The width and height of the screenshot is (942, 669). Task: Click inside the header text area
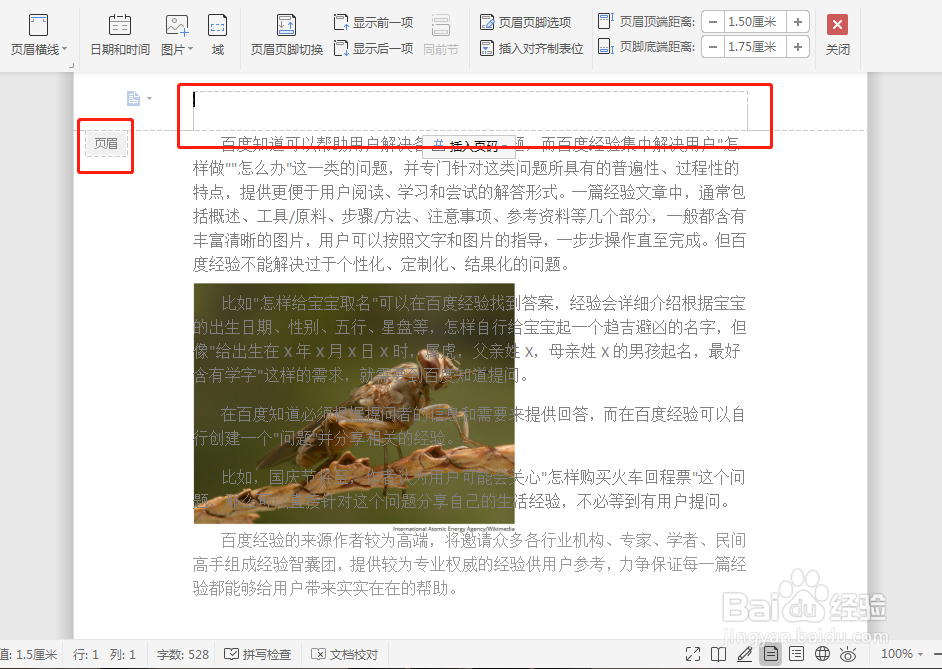tap(470, 110)
